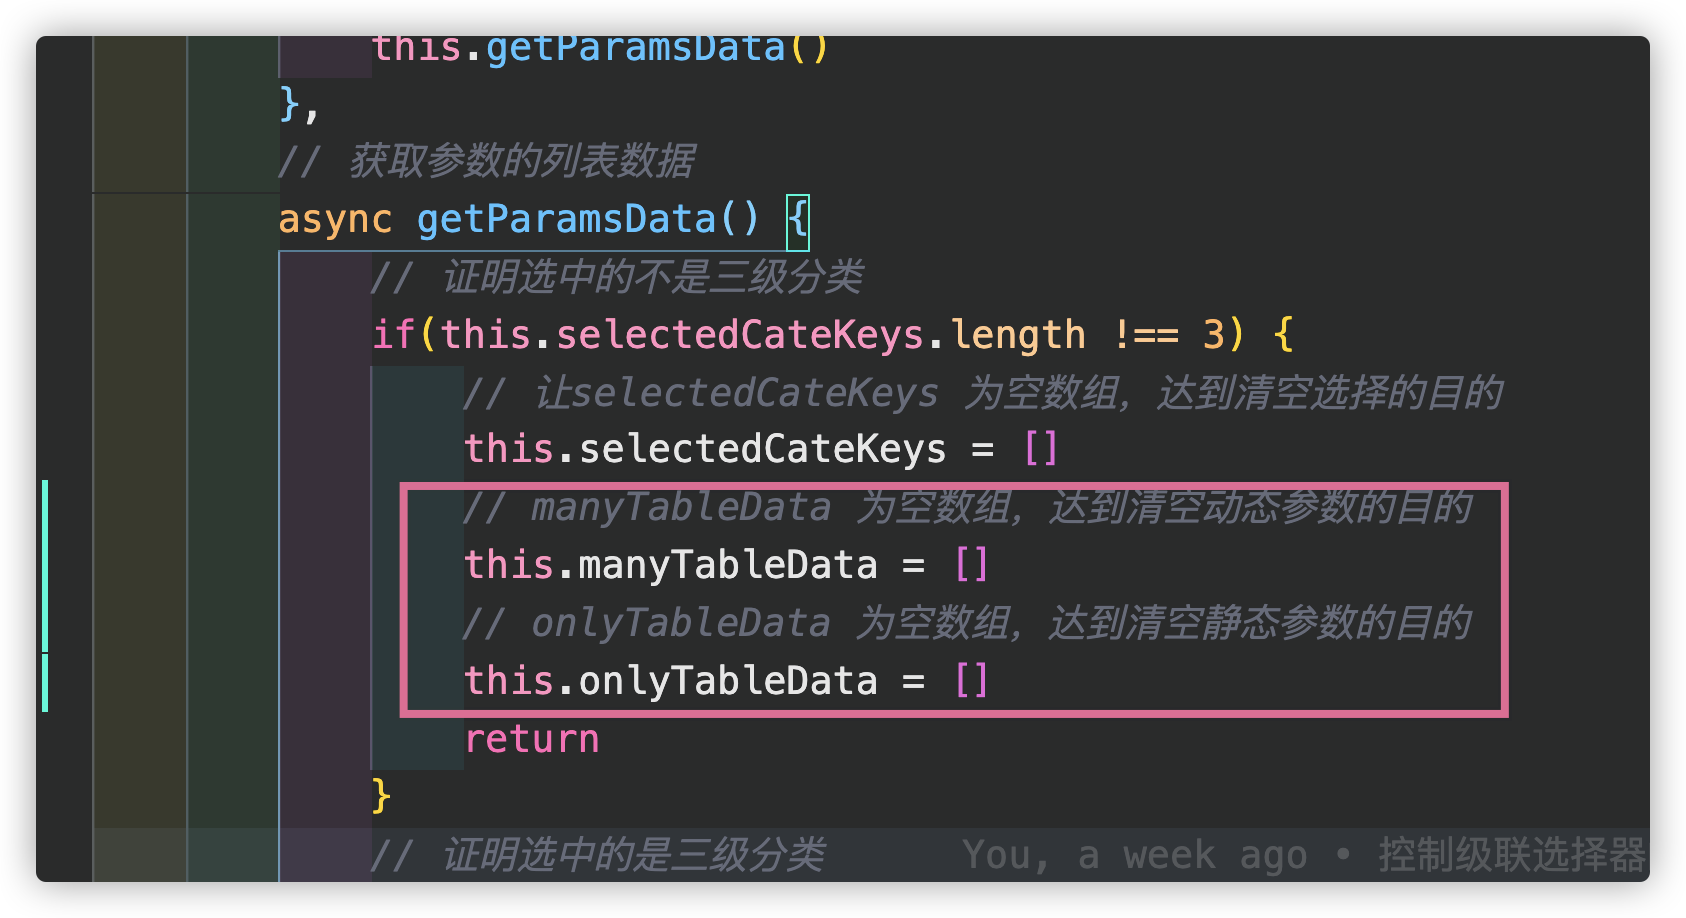Click the getParamsData method name in async line

[567, 219]
